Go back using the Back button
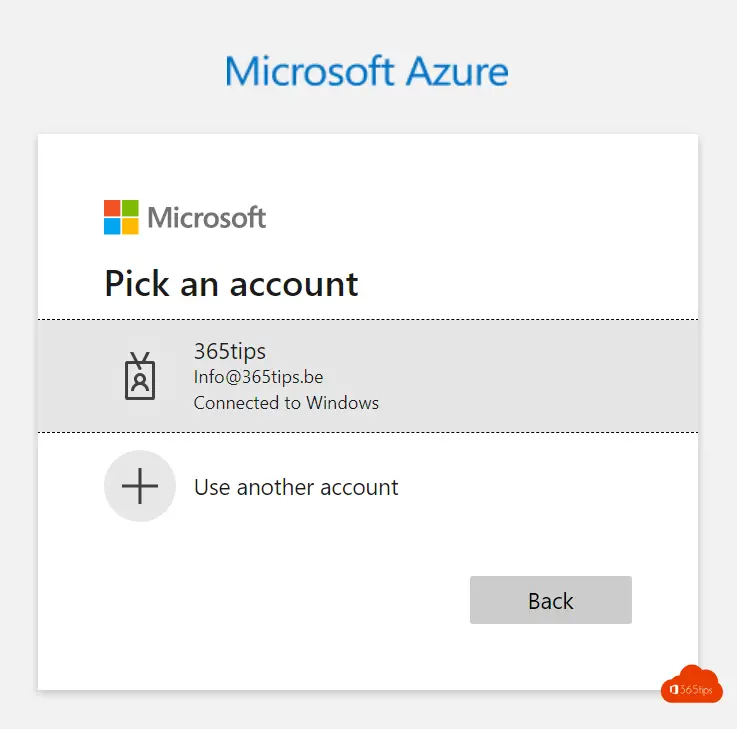The image size is (737, 729). coord(550,600)
